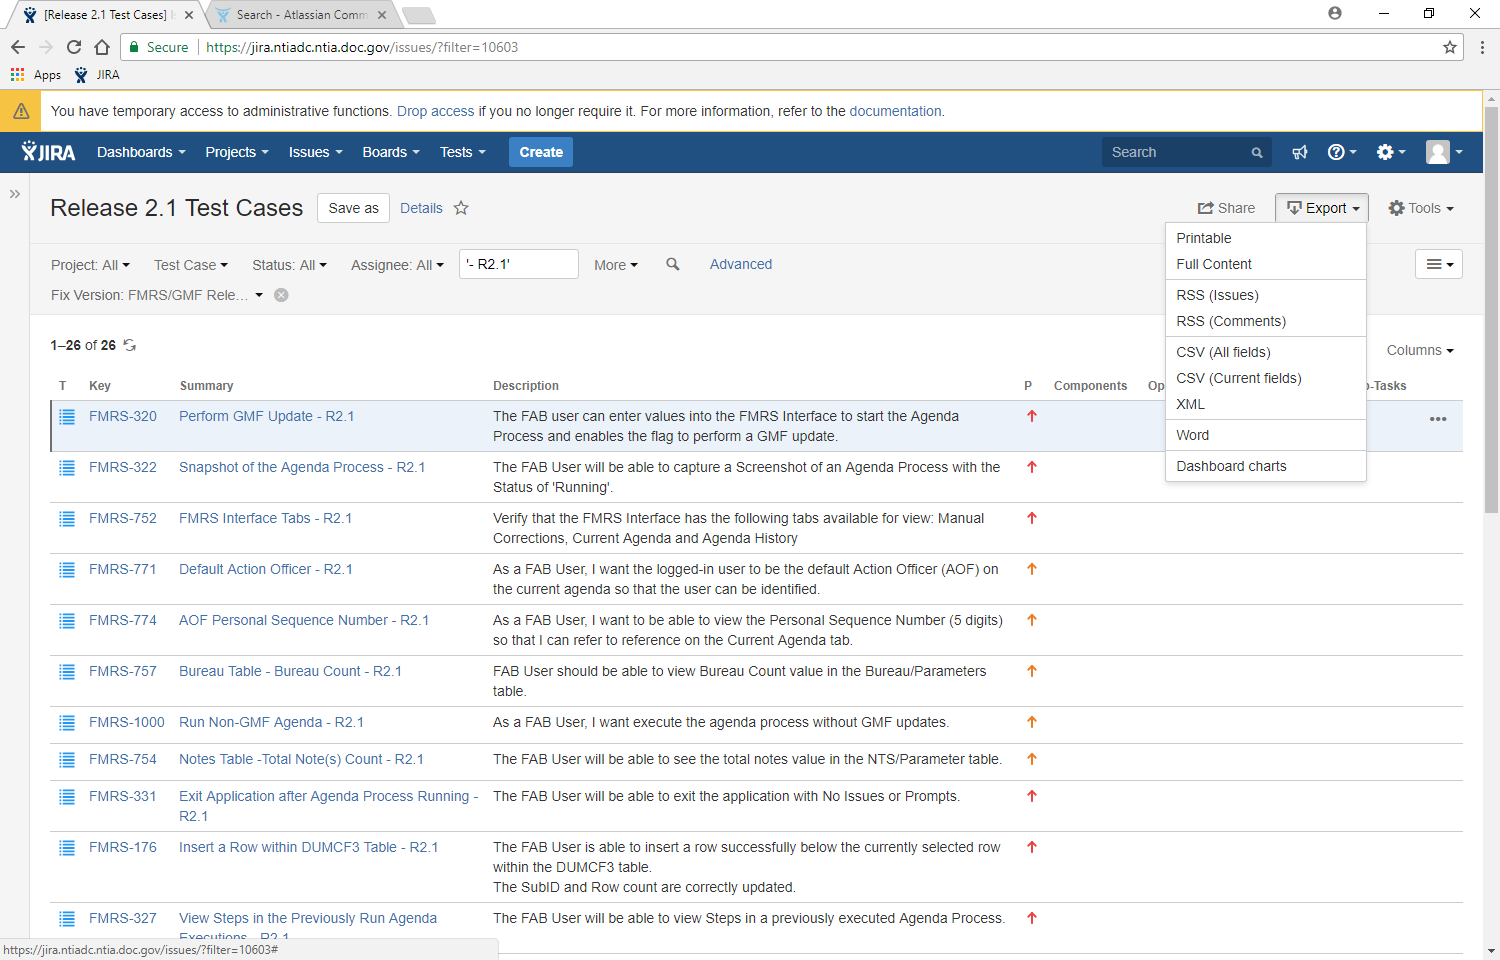
Task: Open the user profile avatar menu
Action: (1444, 152)
